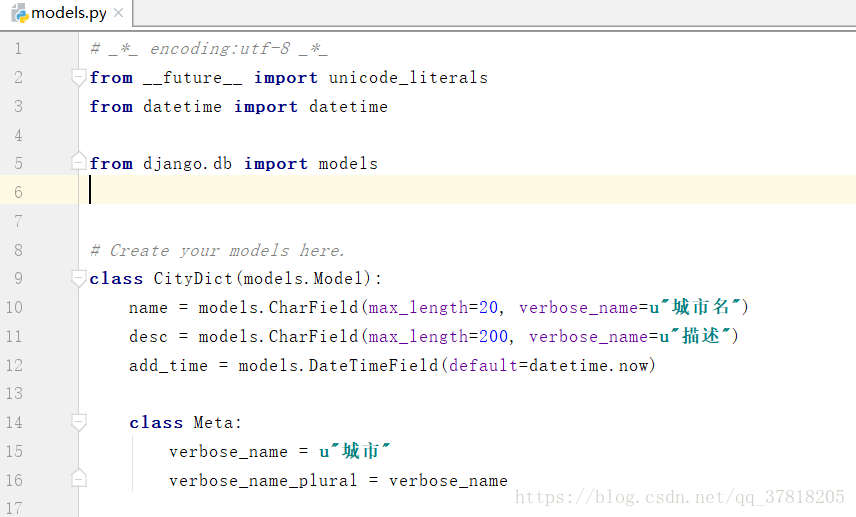Click 'from datetime' on line 3

(x=156, y=106)
